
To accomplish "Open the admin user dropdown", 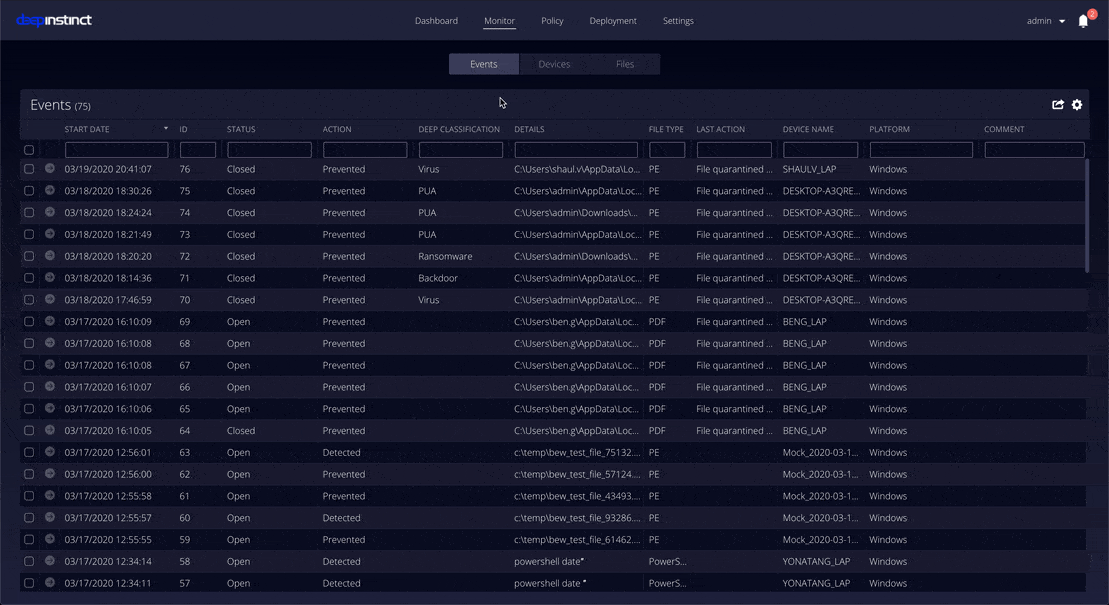I will [1045, 21].
